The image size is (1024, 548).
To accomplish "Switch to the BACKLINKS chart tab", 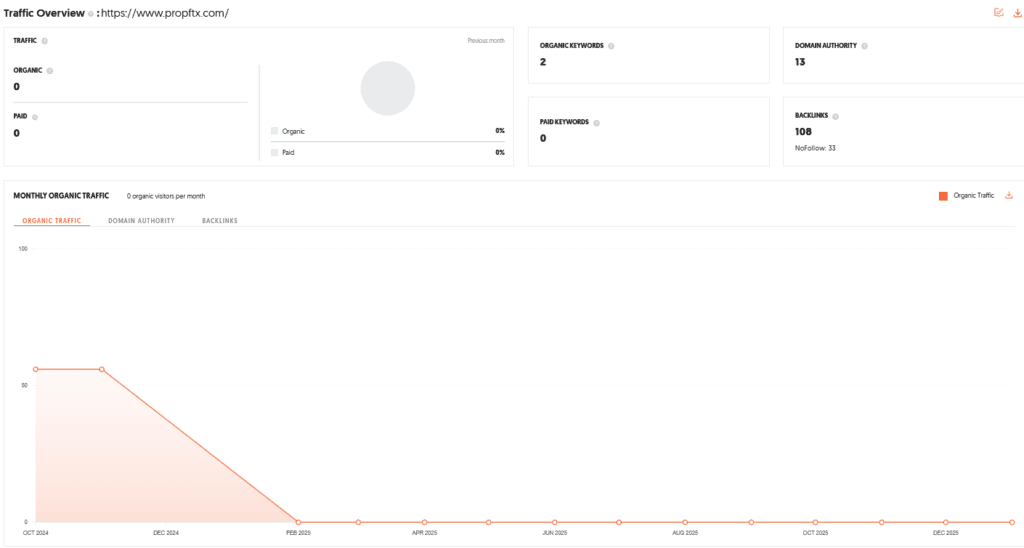I will click(x=219, y=221).
